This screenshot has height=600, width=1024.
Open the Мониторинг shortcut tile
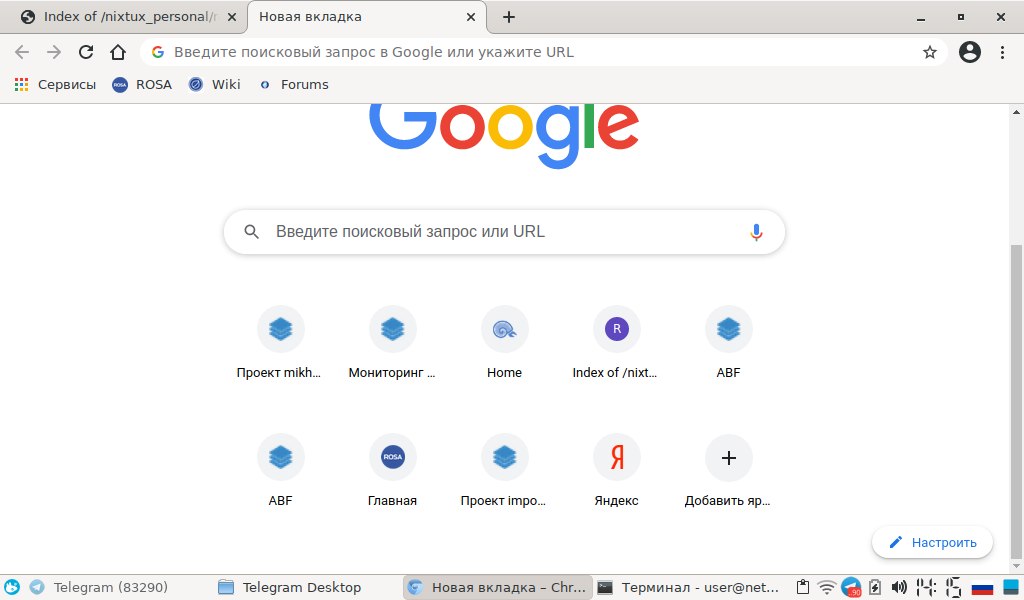[392, 343]
